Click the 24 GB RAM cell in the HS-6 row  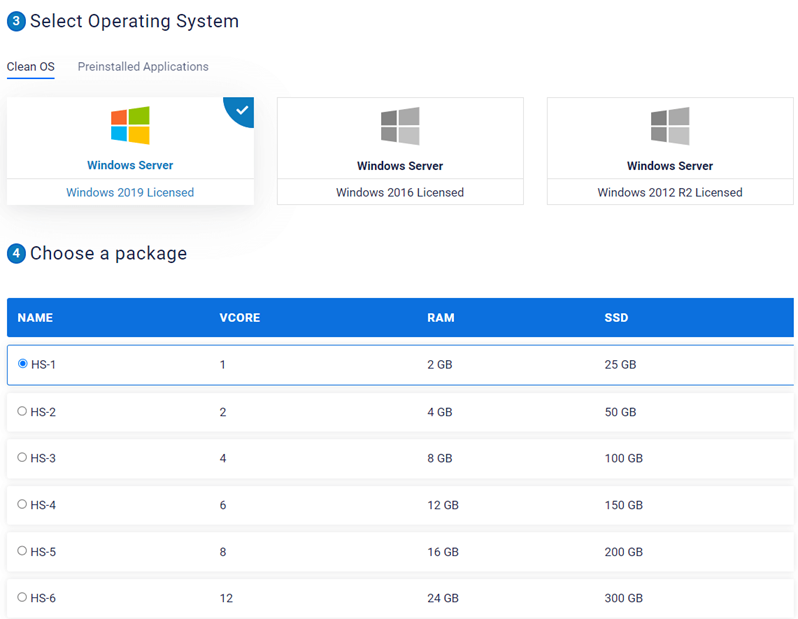tap(443, 598)
